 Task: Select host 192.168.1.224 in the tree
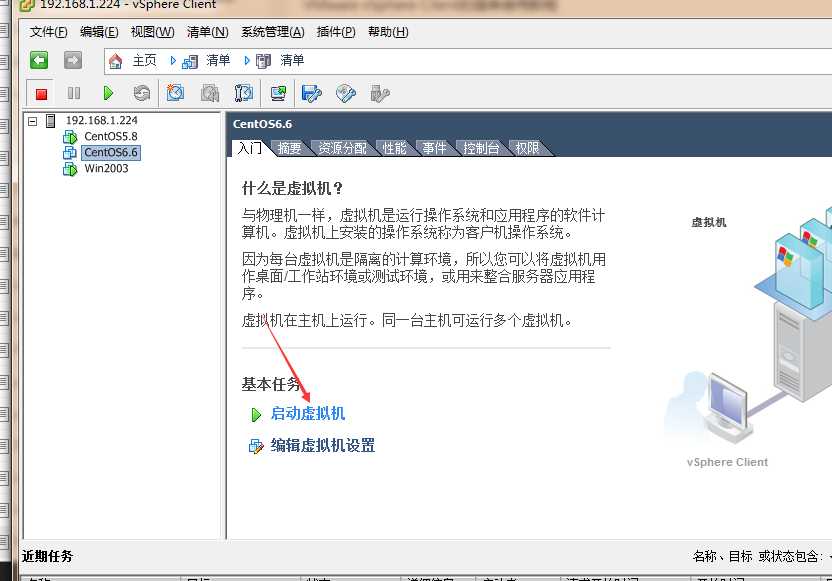101,120
